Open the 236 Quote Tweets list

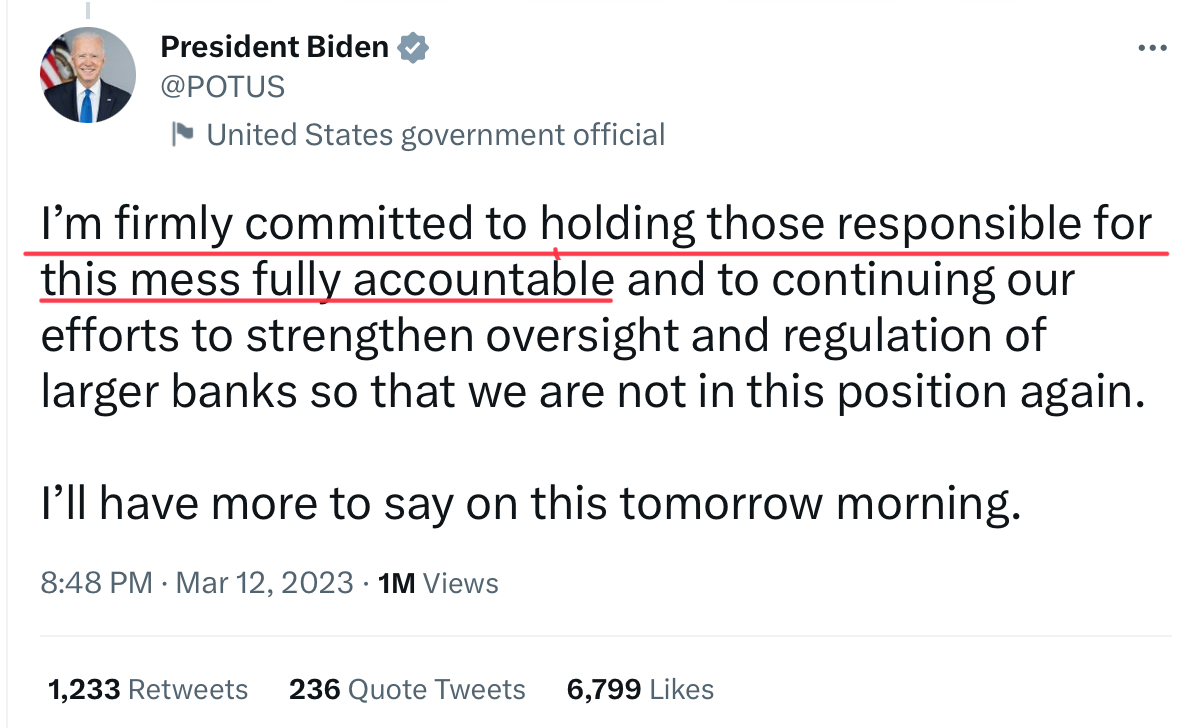pyautogui.click(x=407, y=689)
